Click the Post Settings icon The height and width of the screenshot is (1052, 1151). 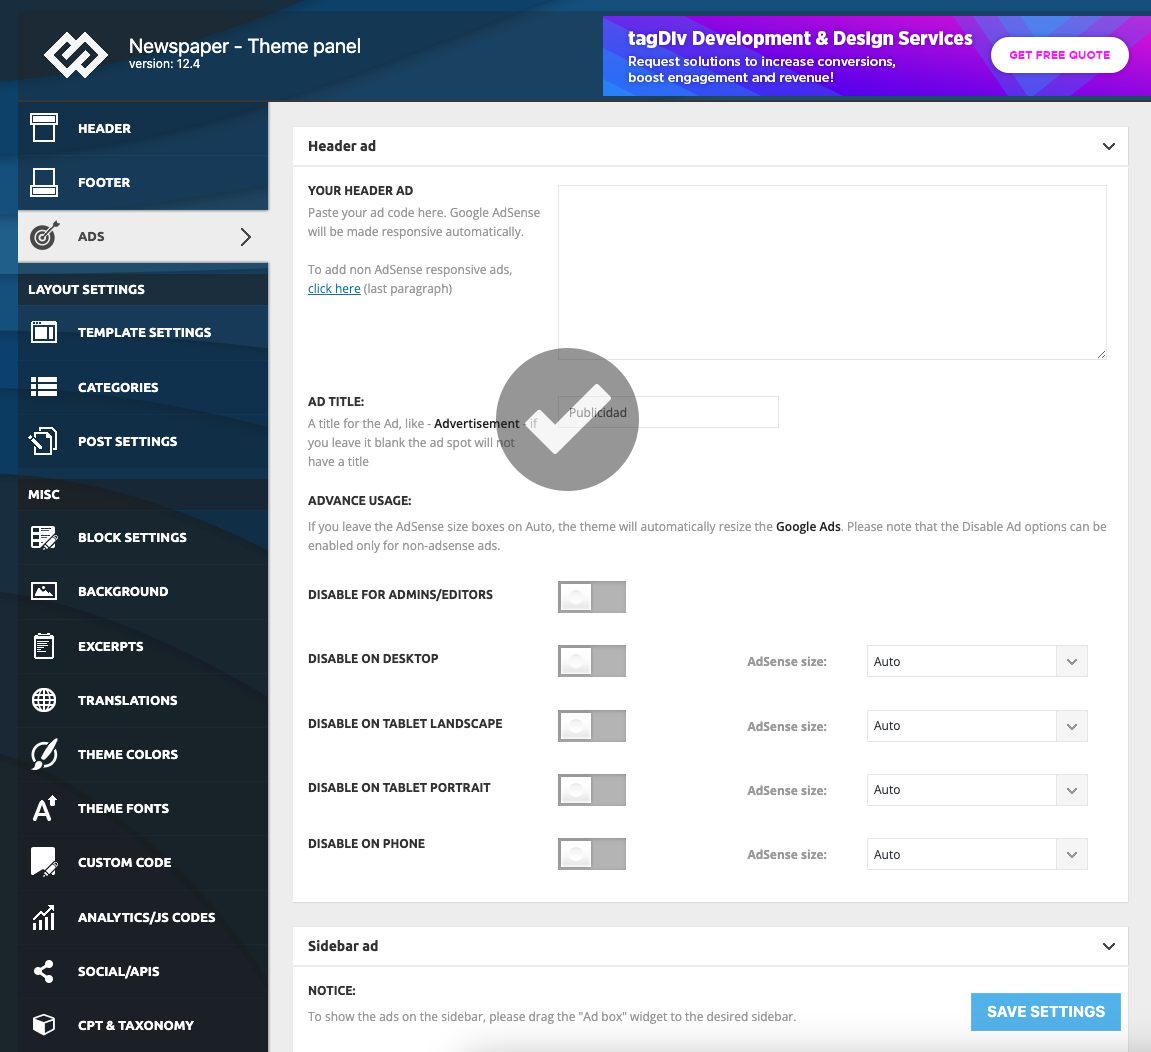click(x=43, y=440)
